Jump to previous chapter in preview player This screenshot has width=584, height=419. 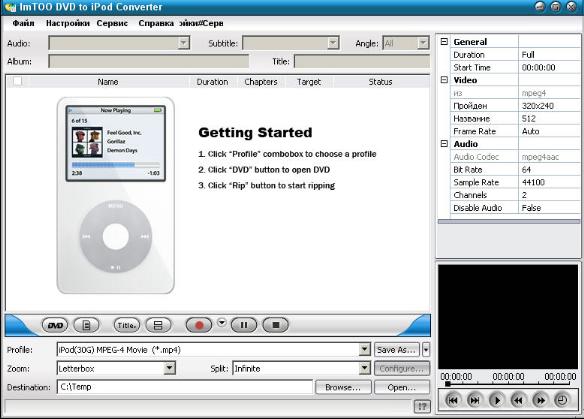click(x=453, y=400)
